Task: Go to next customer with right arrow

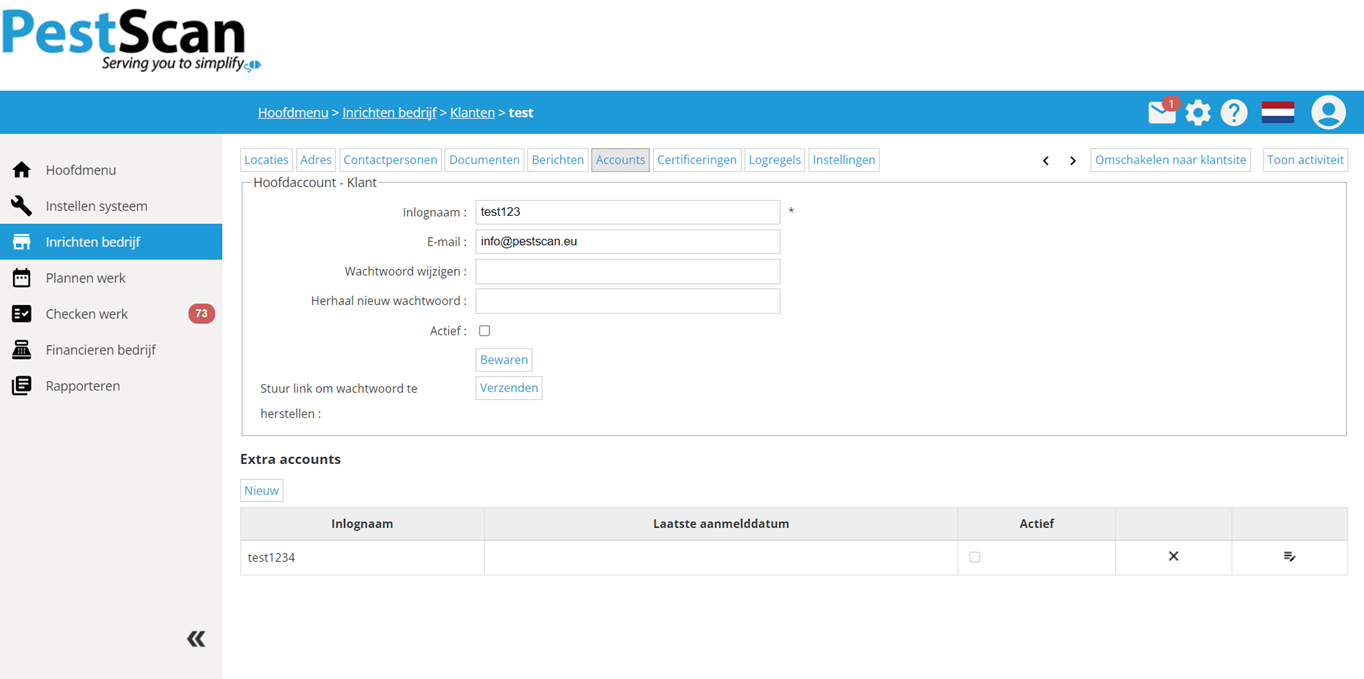Action: pyautogui.click(x=1073, y=160)
